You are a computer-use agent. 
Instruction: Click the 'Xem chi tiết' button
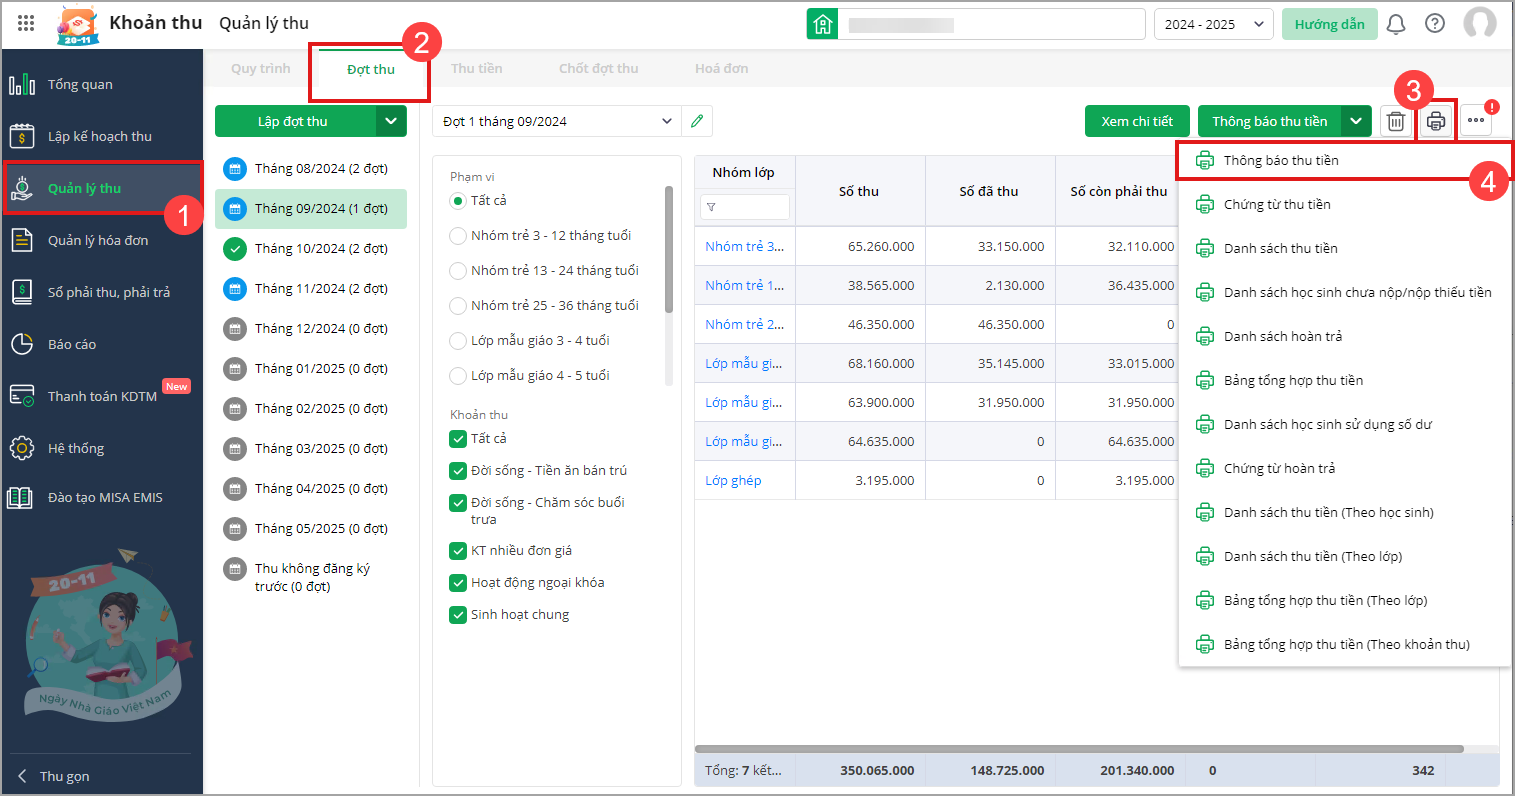coord(1137,121)
